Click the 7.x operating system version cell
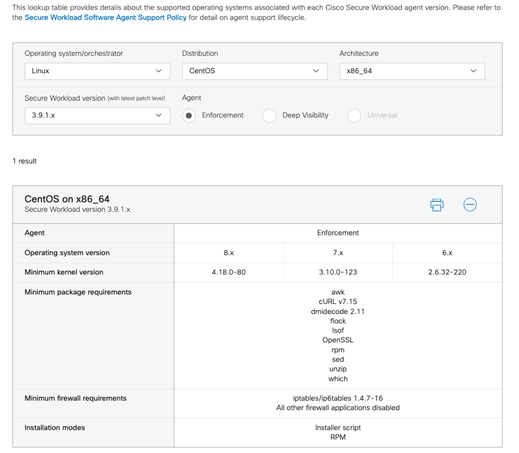 click(x=338, y=253)
